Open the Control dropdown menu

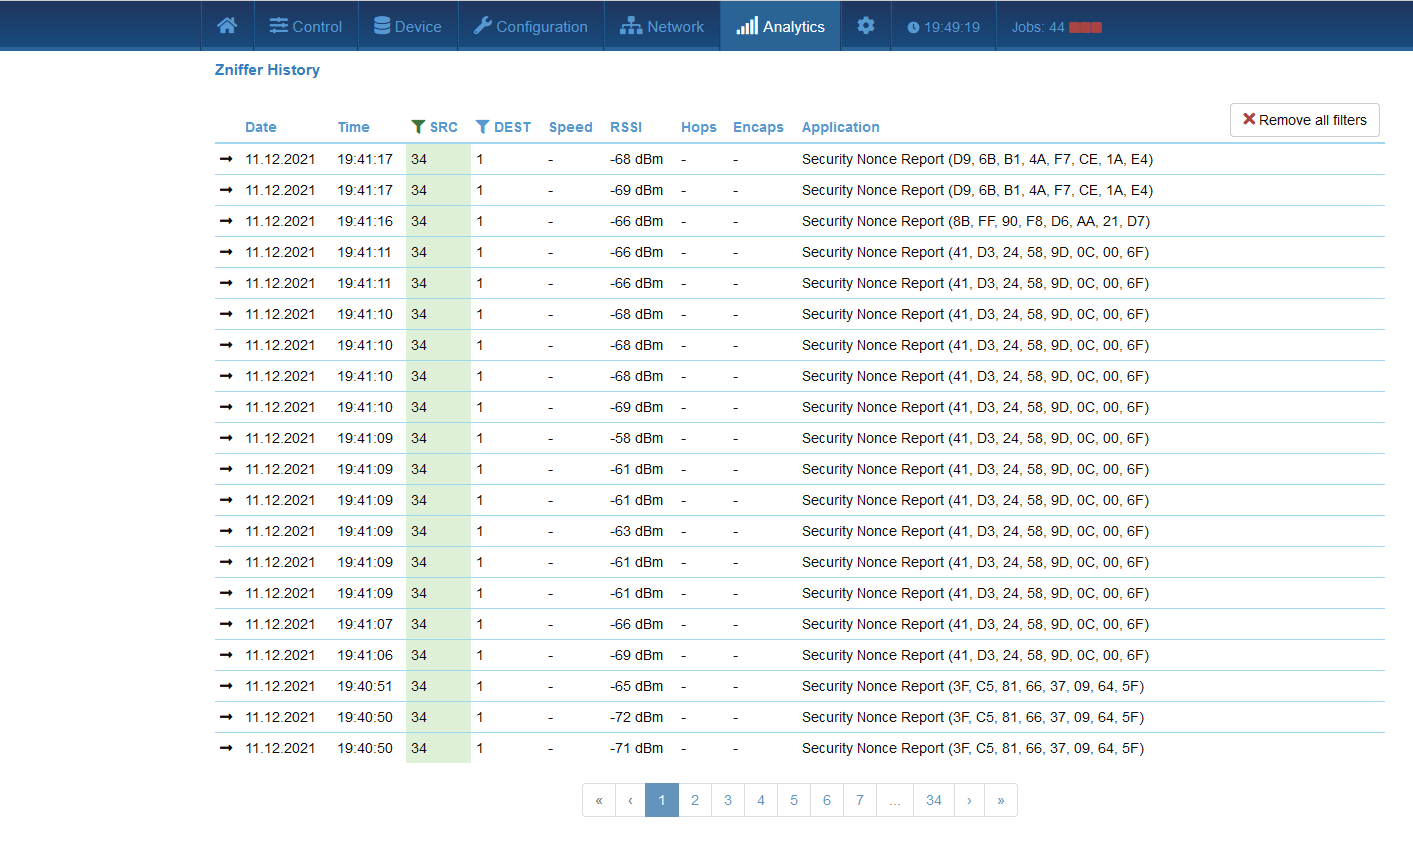click(306, 27)
